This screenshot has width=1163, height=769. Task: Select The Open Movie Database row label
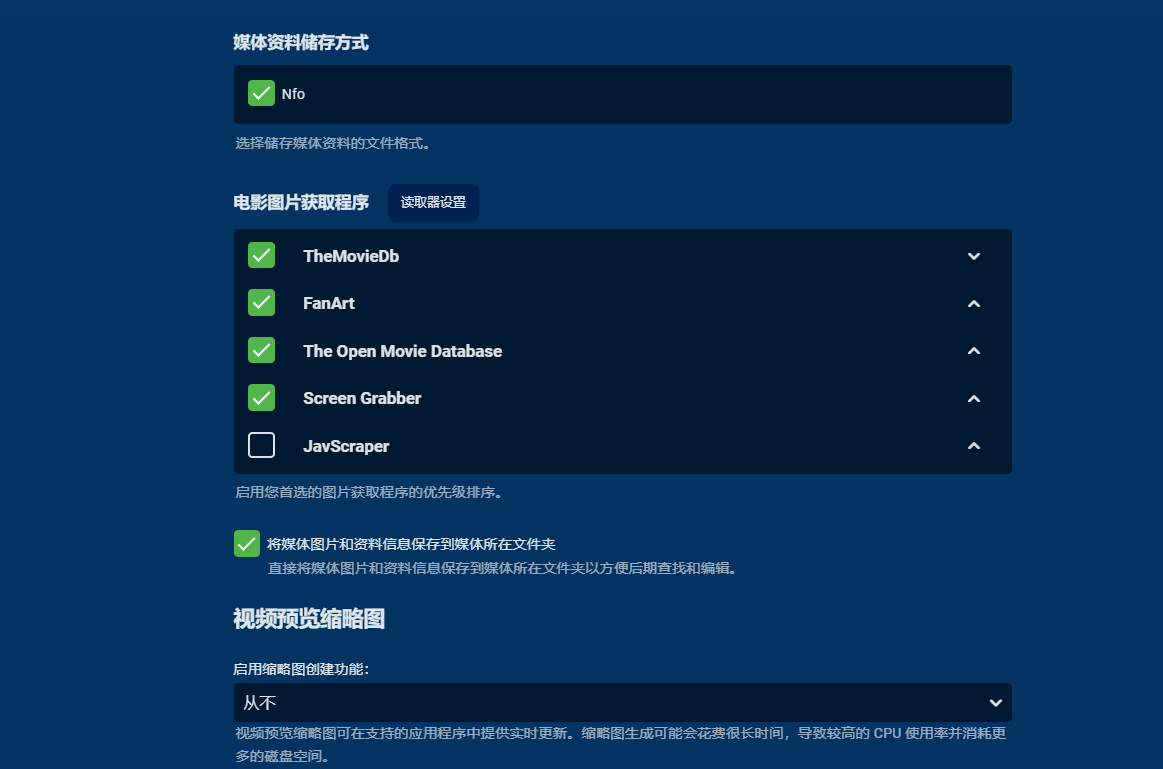402,351
